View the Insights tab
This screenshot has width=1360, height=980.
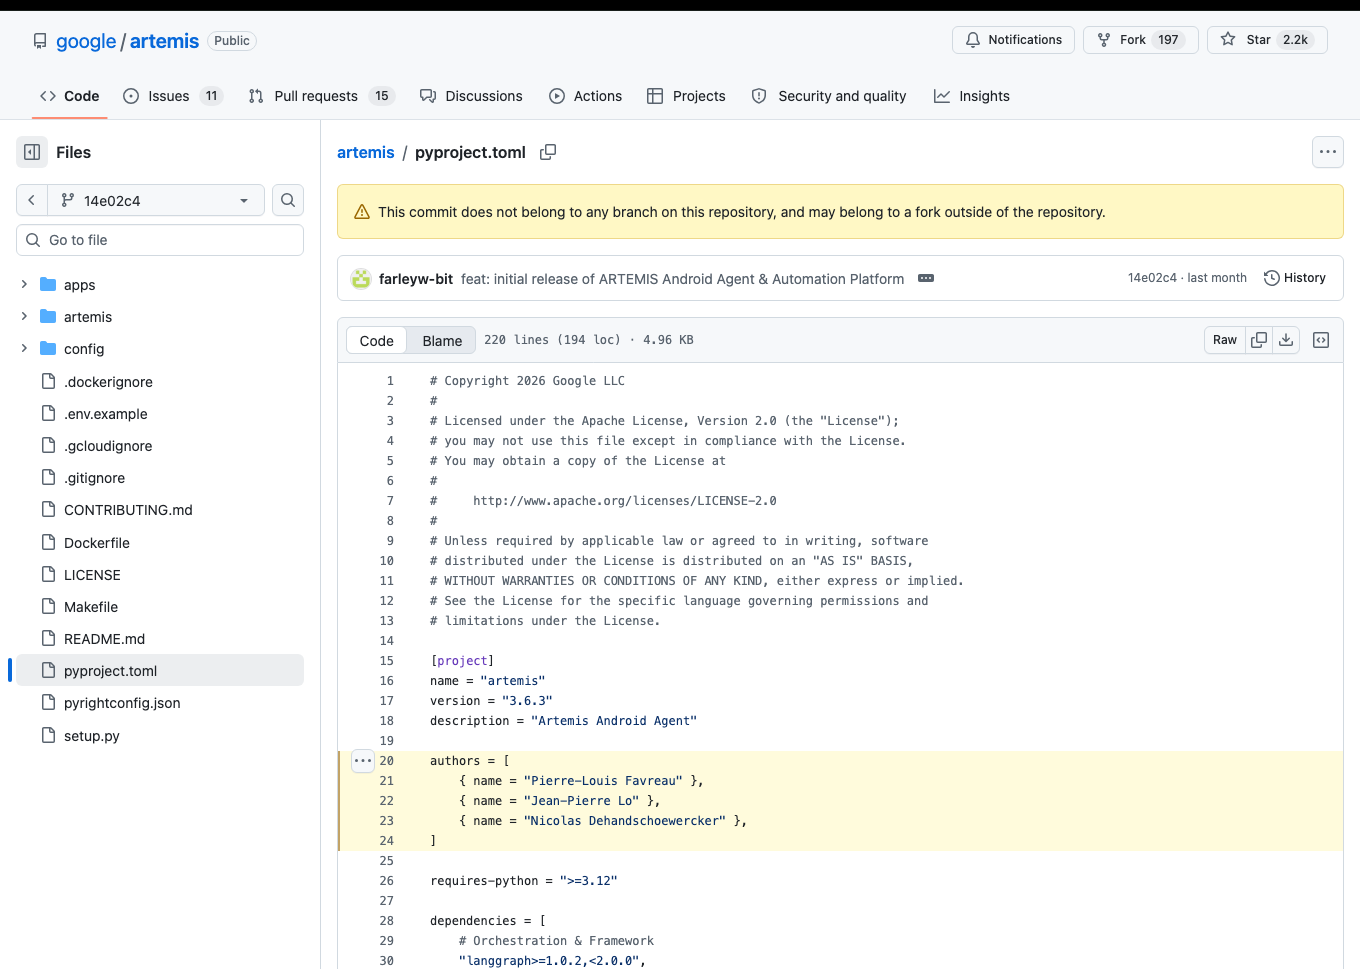[x=972, y=96]
